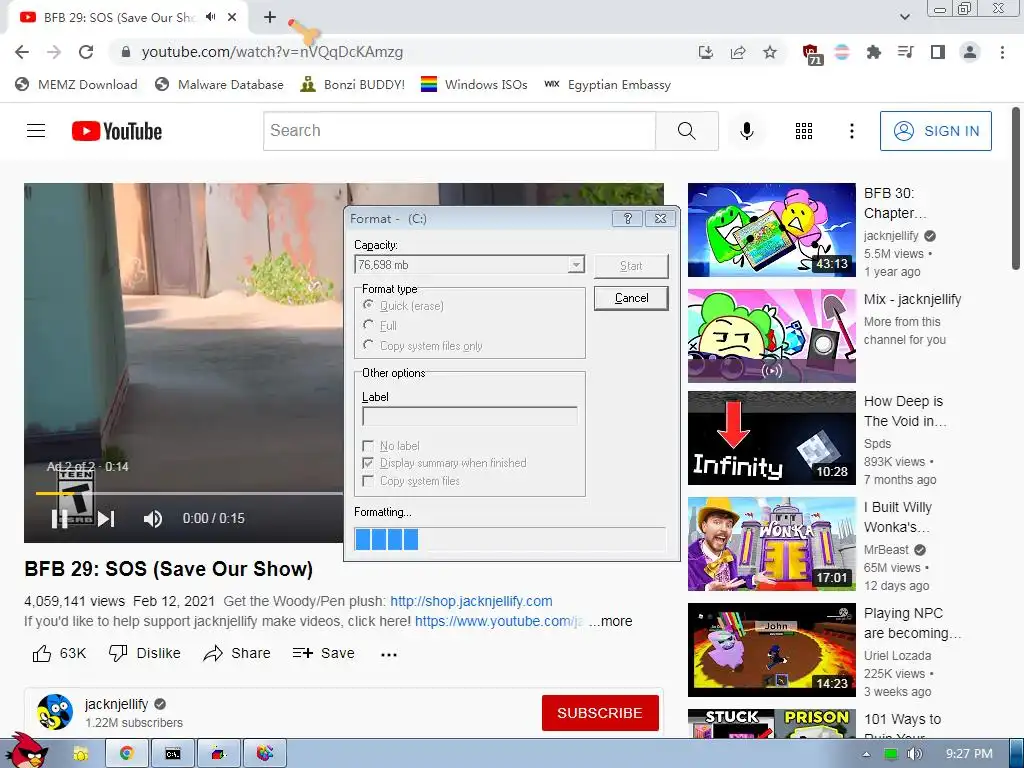Mute the video player volume
Image resolution: width=1024 pixels, height=768 pixels.
click(152, 519)
